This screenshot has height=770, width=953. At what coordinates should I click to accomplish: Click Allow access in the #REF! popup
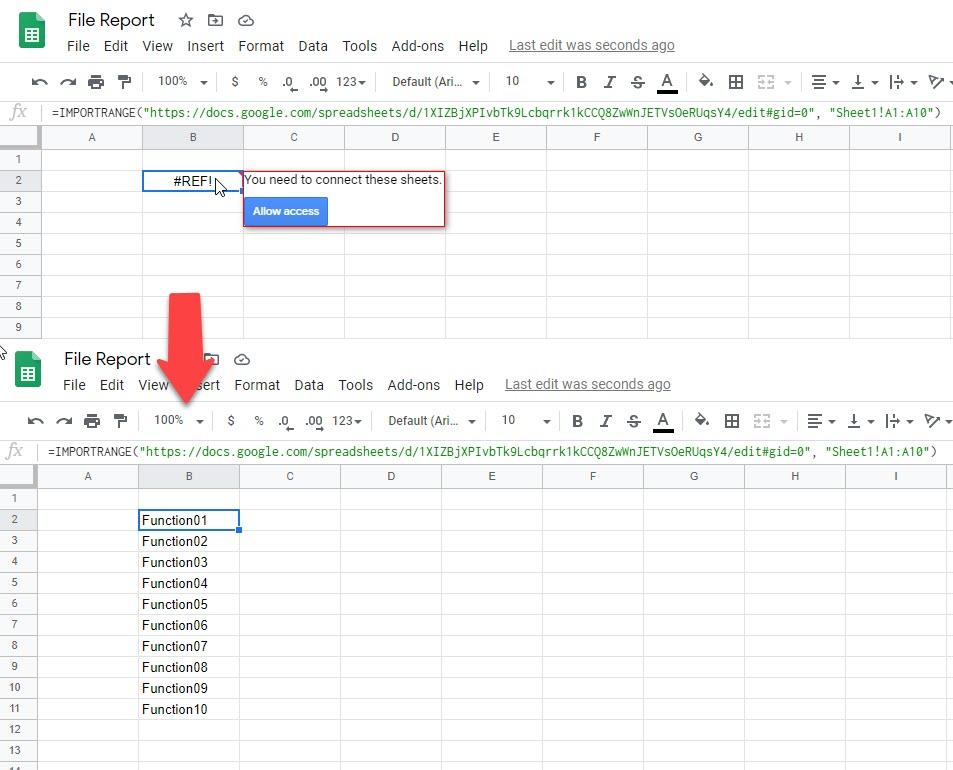pos(286,211)
